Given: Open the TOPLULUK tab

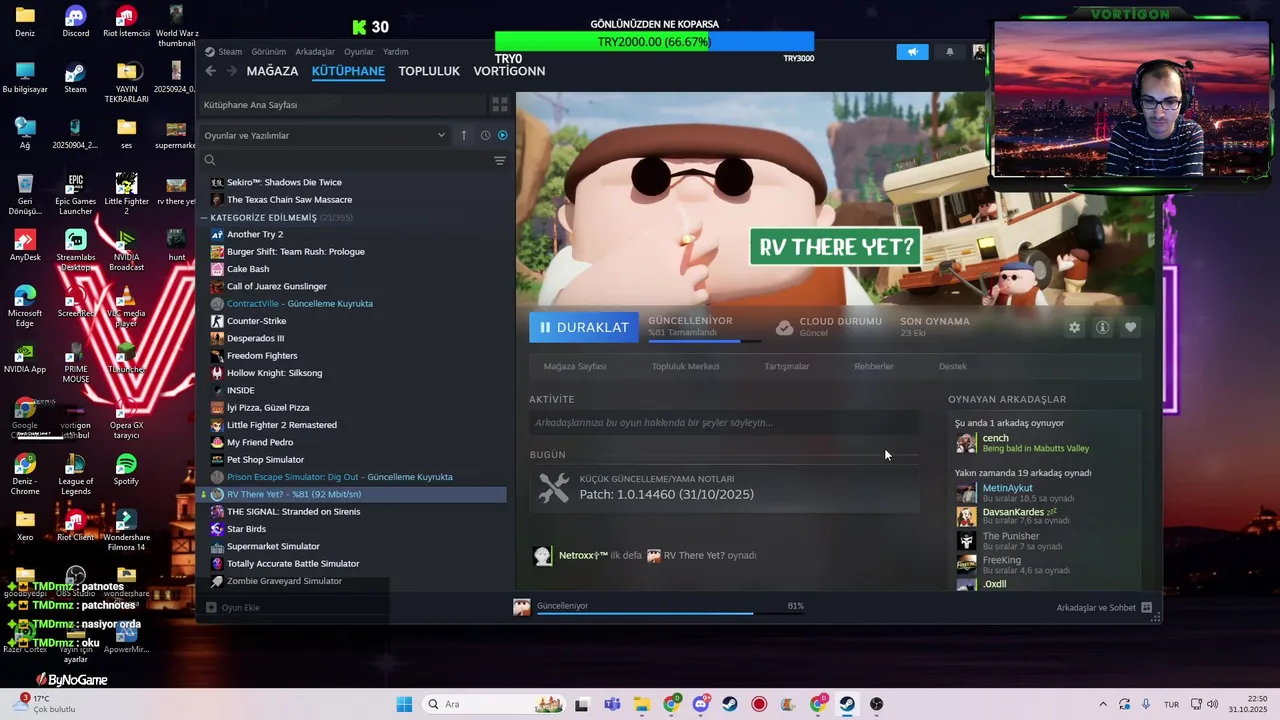Looking at the screenshot, I should pos(429,71).
